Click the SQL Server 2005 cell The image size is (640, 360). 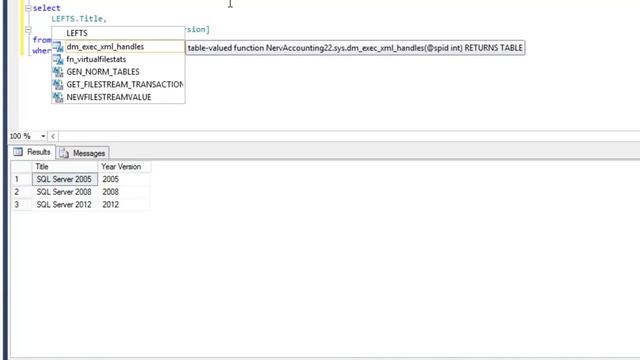coord(65,179)
